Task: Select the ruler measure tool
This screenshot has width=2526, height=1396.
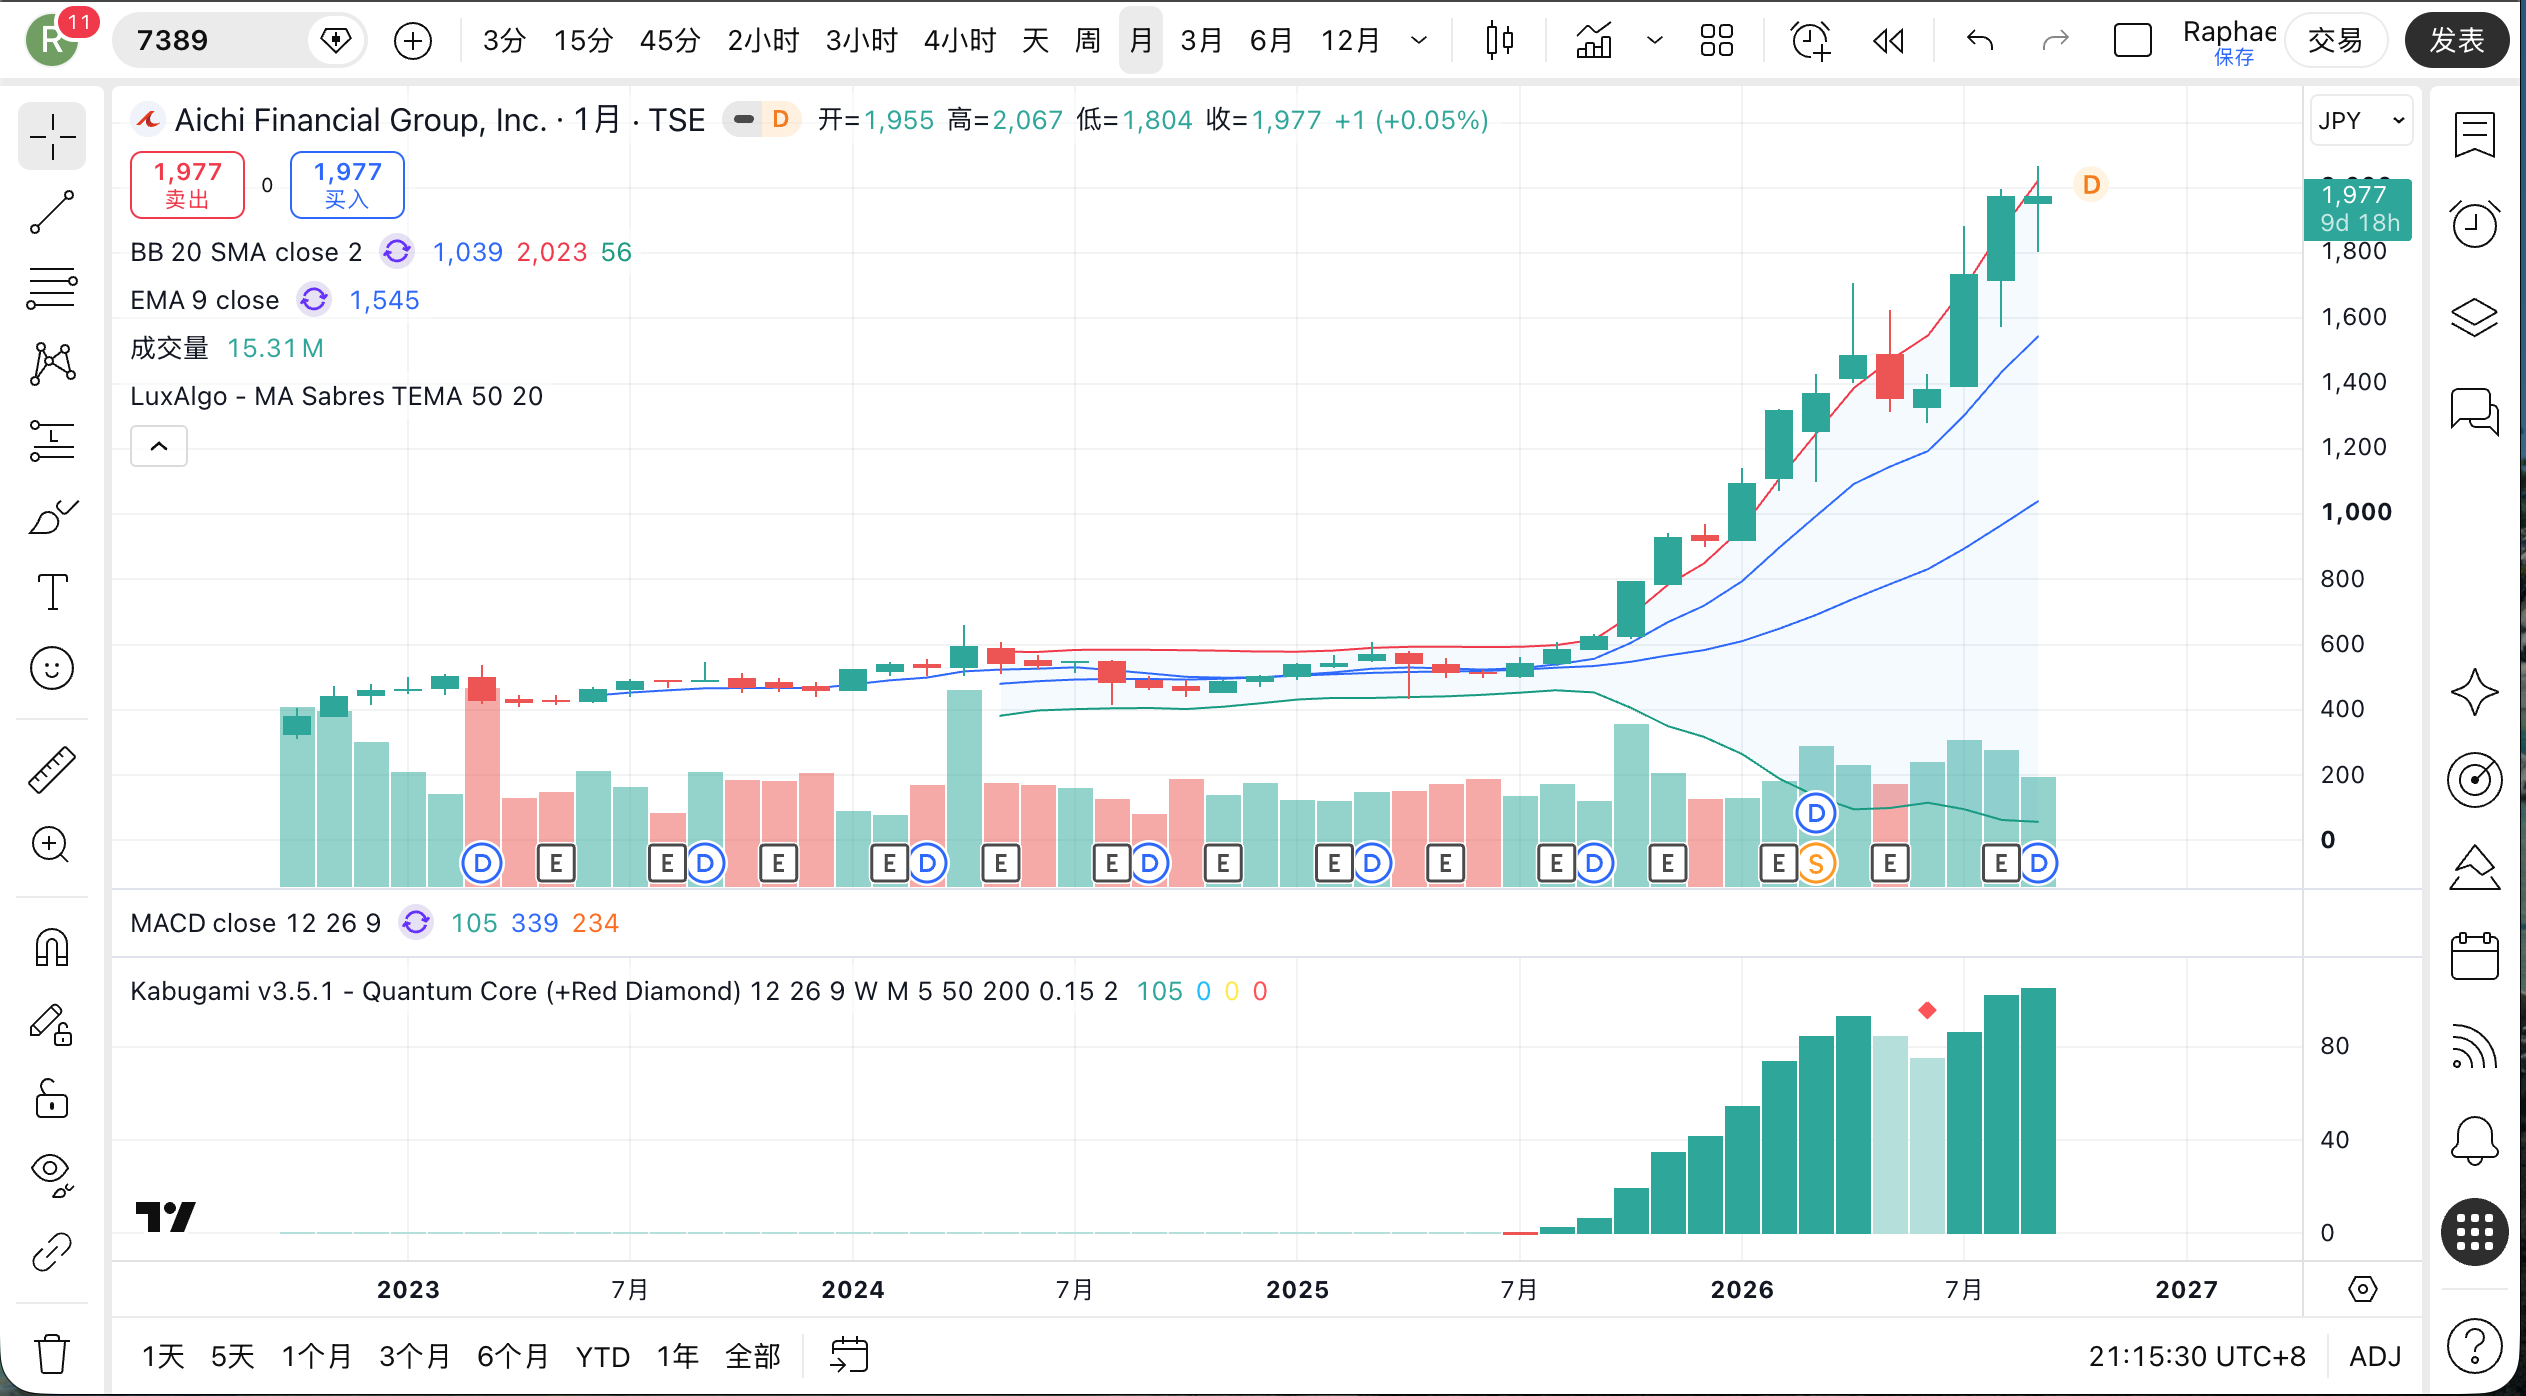Action: 52,769
